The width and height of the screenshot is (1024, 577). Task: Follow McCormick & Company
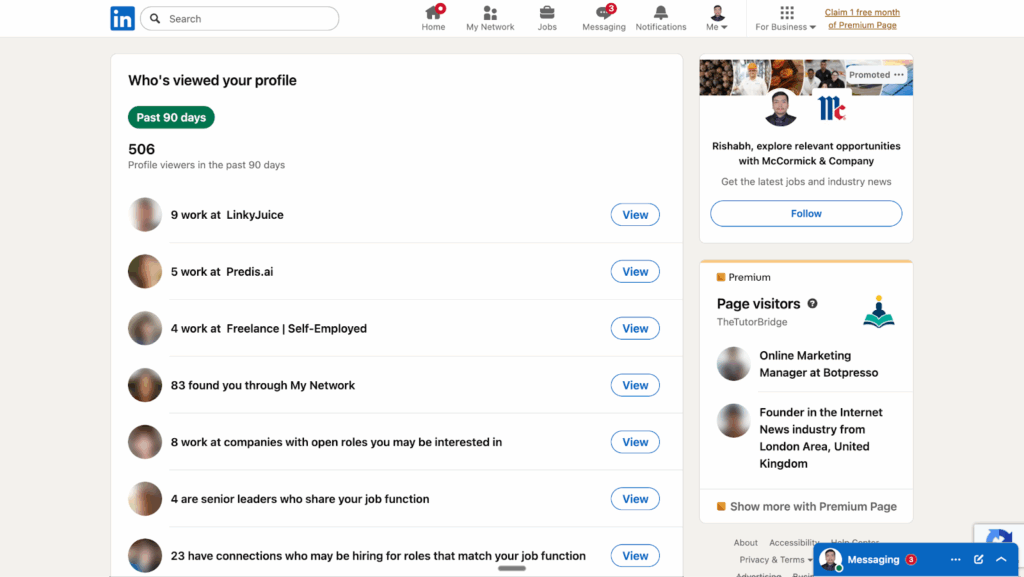(x=806, y=213)
